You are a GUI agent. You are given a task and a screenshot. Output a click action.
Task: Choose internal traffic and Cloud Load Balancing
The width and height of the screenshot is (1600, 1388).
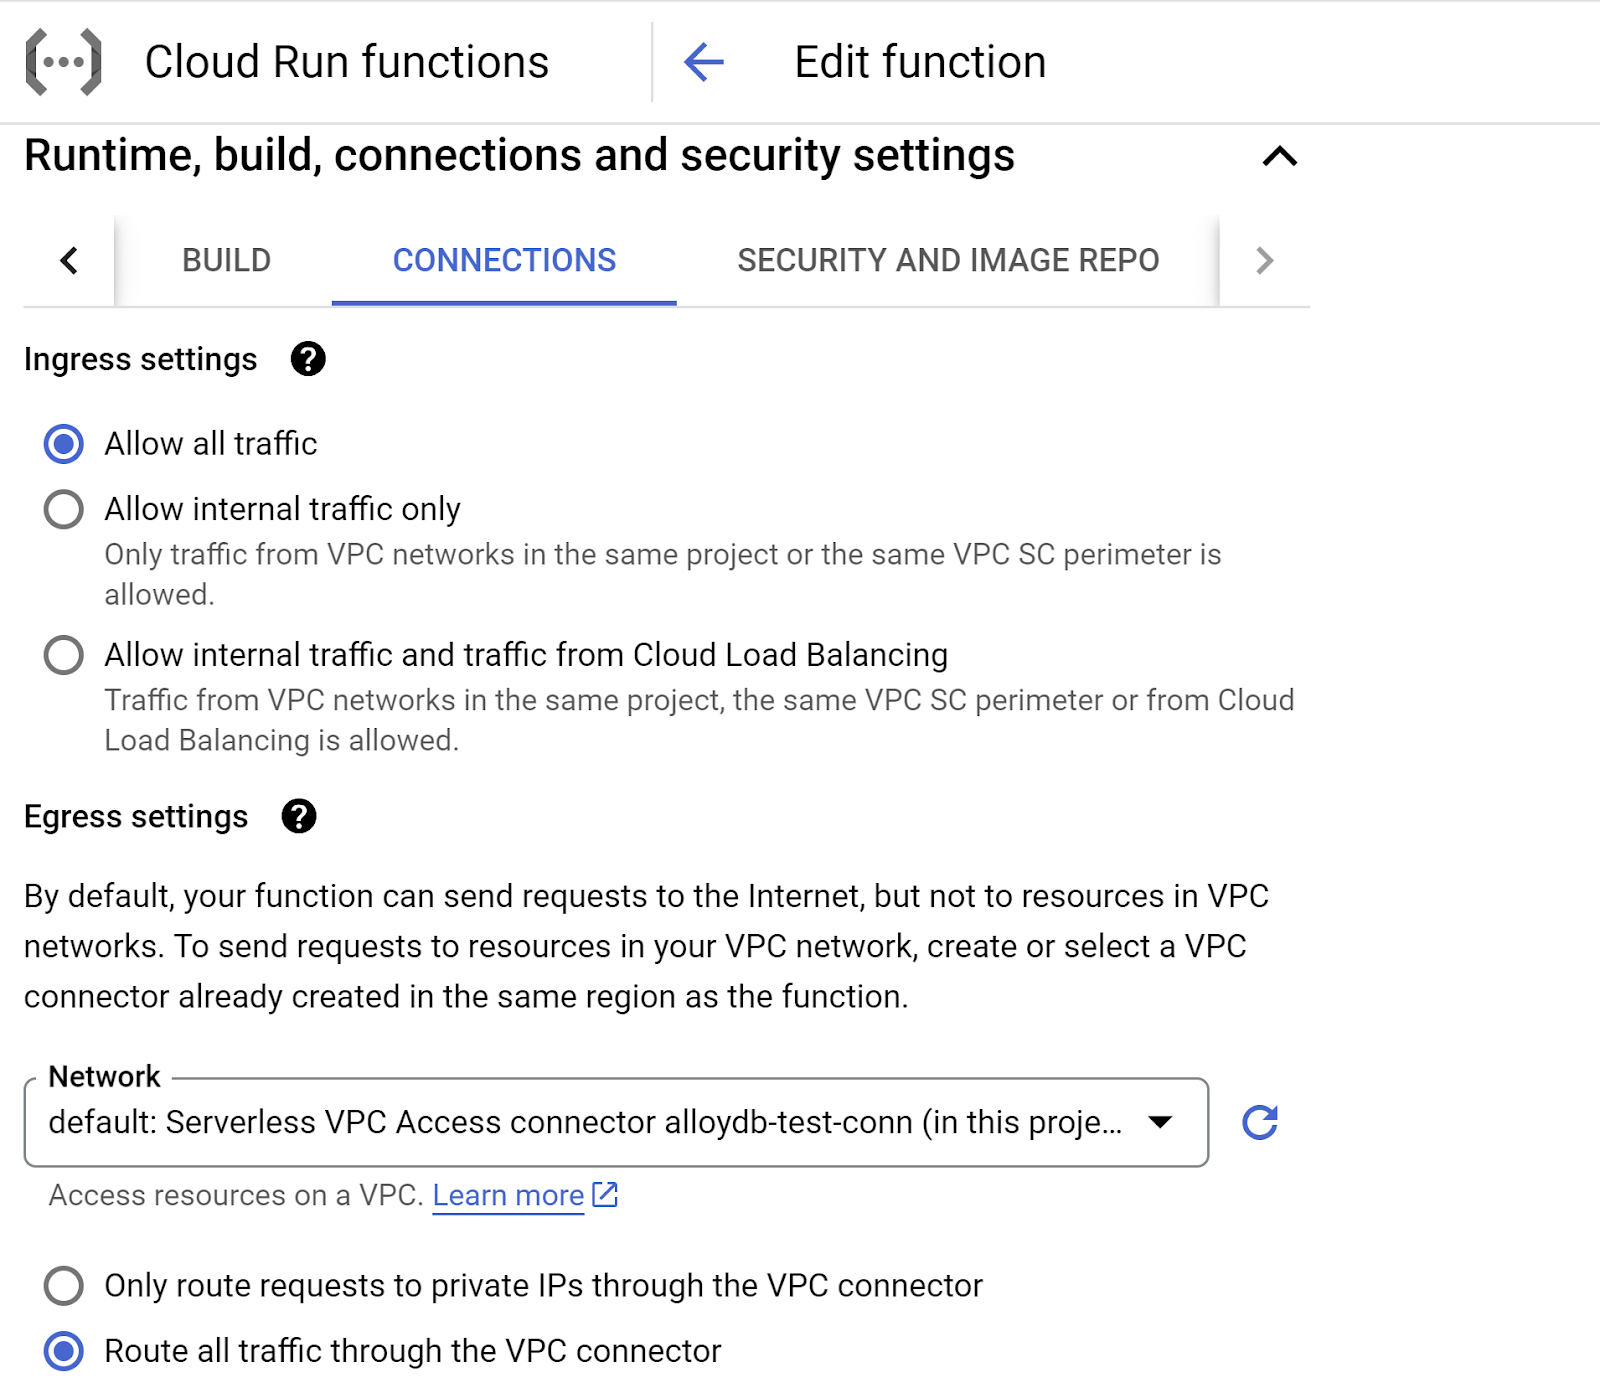(64, 655)
